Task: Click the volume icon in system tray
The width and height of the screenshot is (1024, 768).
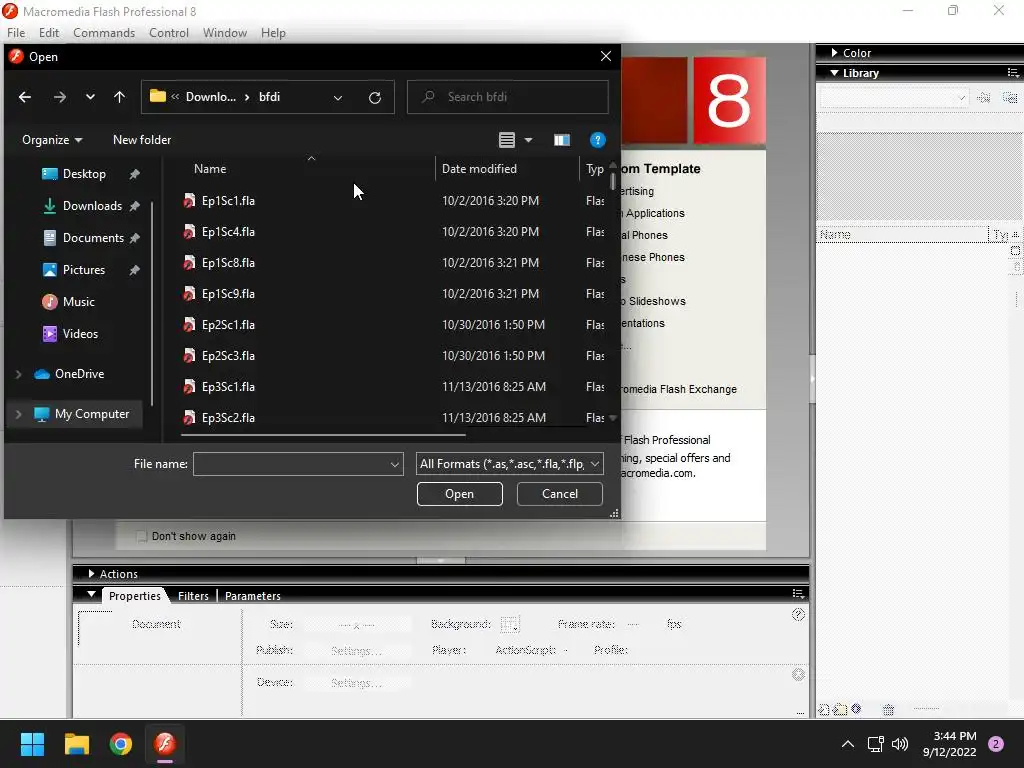Action: coord(900,744)
